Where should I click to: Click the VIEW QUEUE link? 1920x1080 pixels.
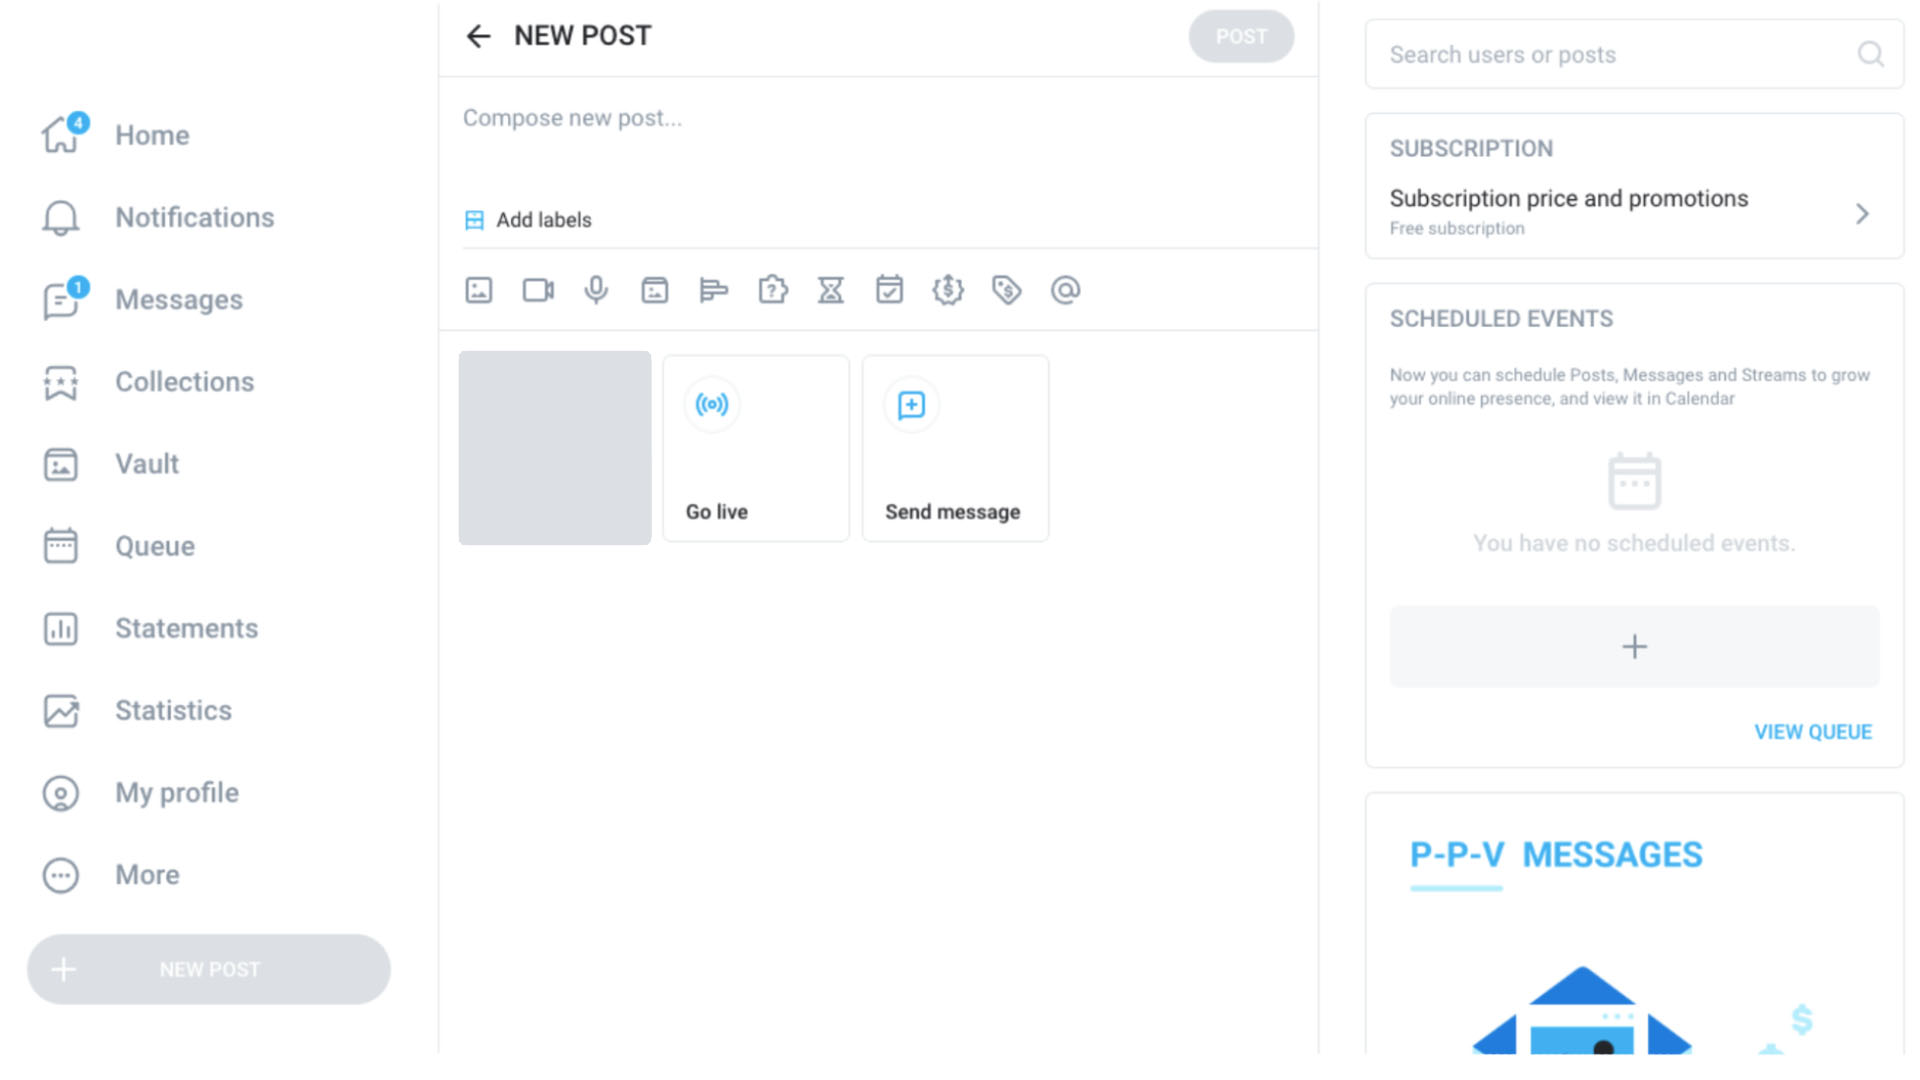coord(1812,732)
